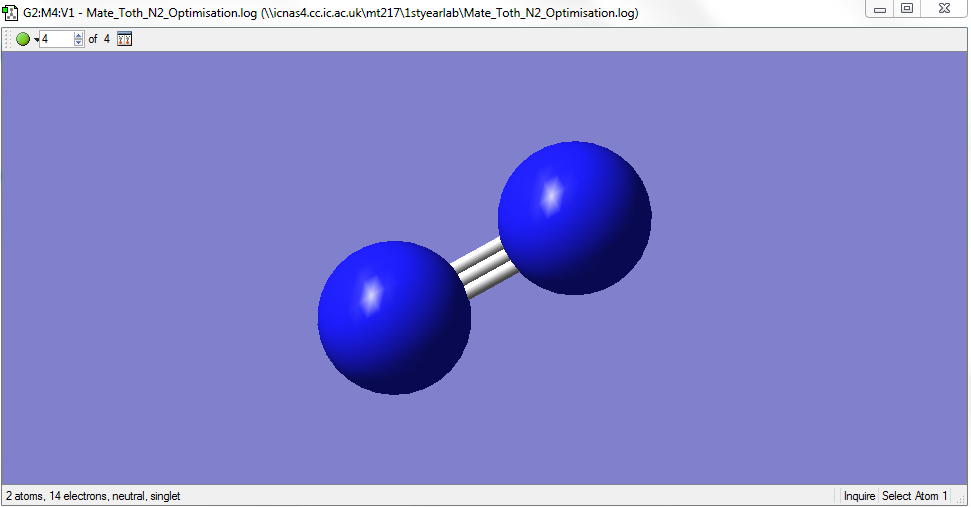Click the 'Inquire' status bar entry
This screenshot has height=507, width=971.
859,496
